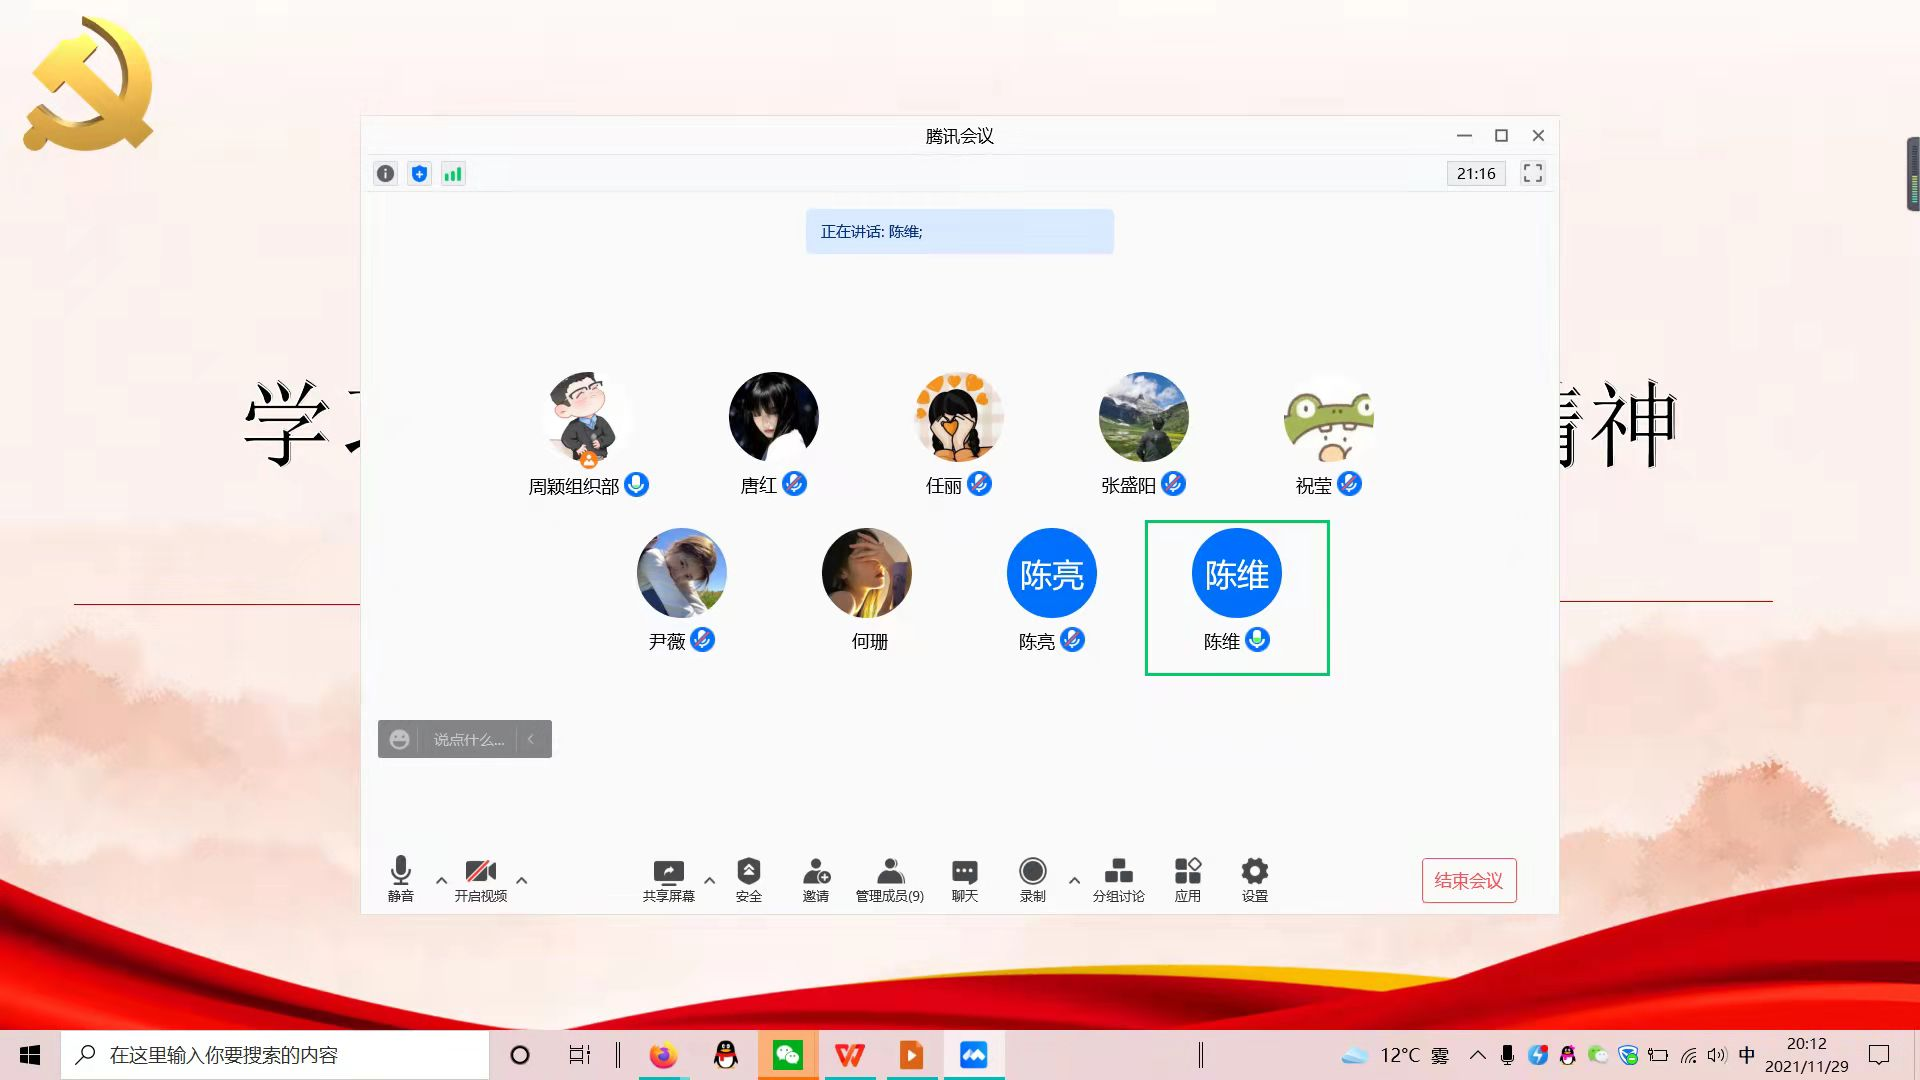1920x1080 pixels.
Task: Open taskbar clock 20:12 calendar
Action: click(1807, 1055)
